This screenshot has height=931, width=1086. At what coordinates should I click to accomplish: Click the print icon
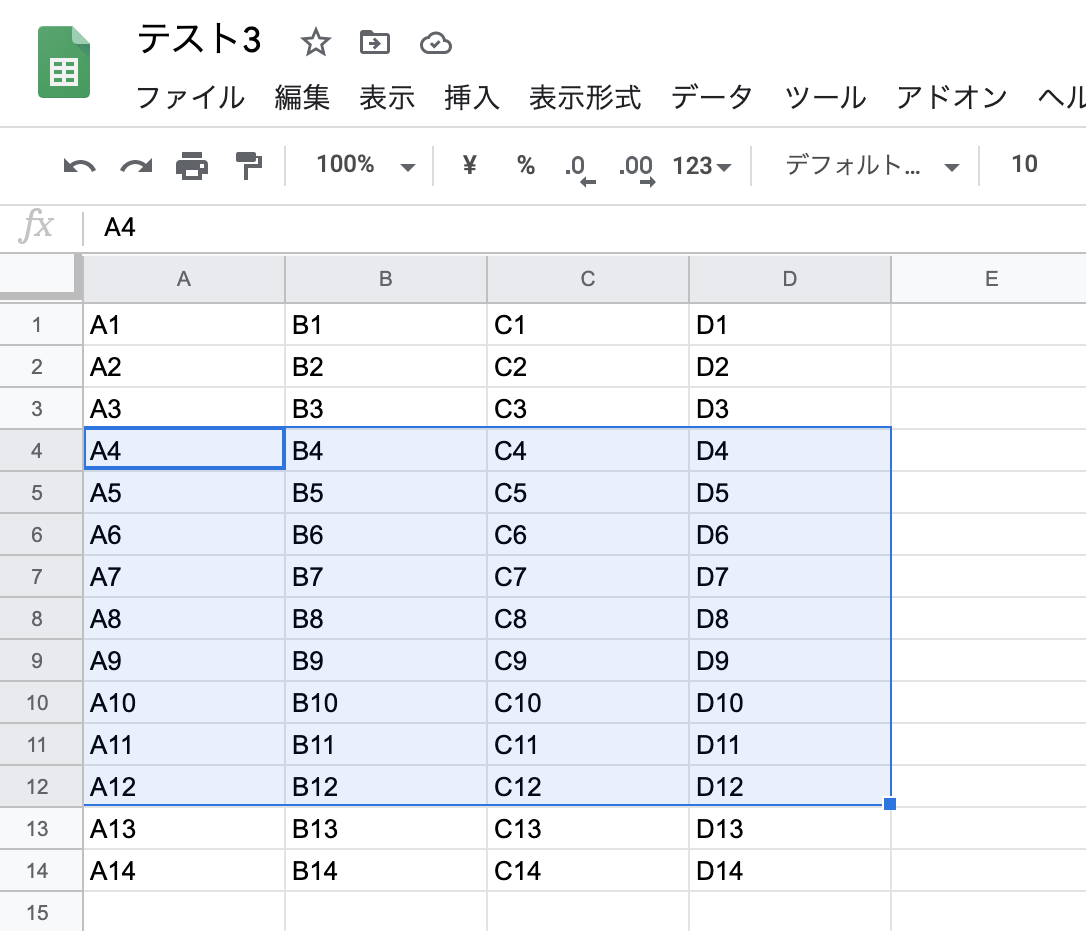[x=192, y=166]
